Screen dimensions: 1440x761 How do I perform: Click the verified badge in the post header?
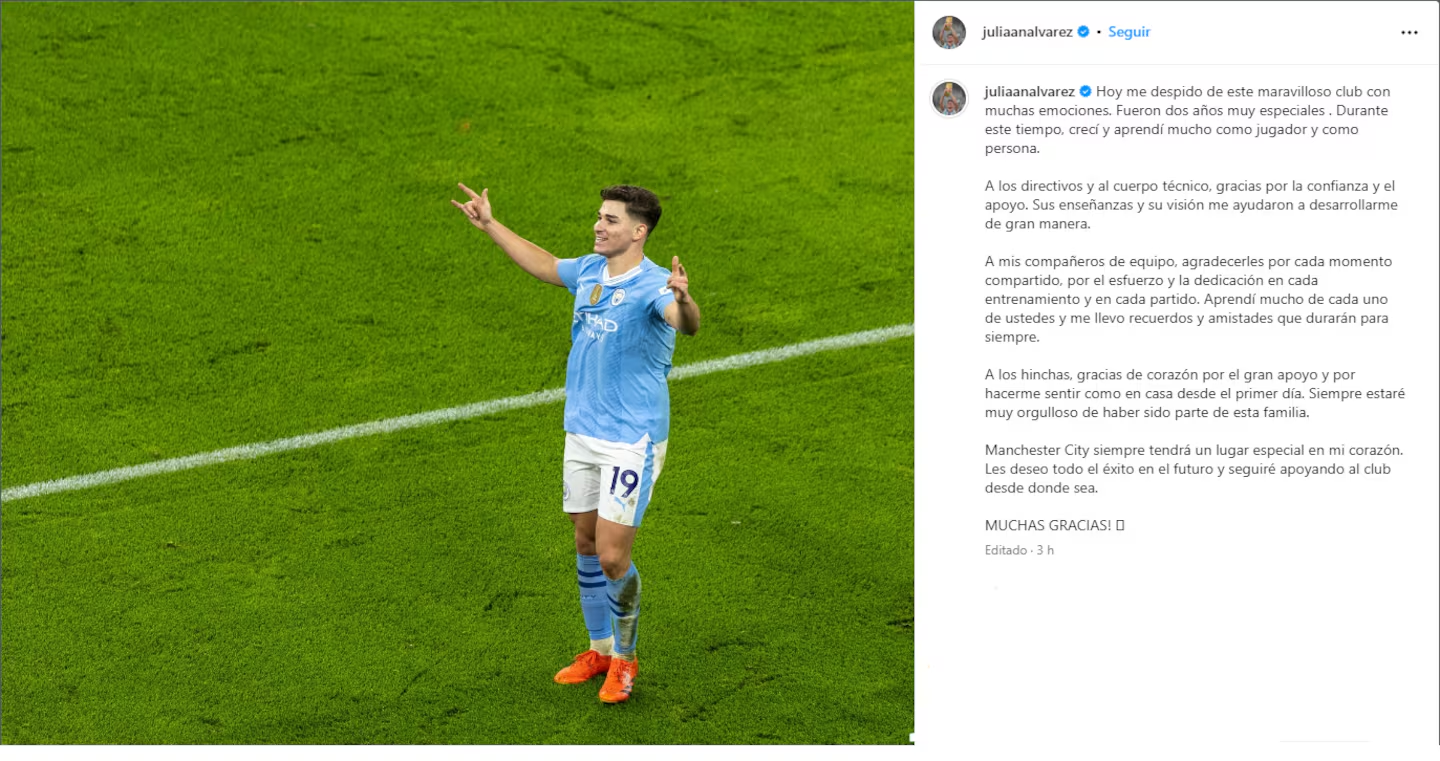pyautogui.click(x=1083, y=32)
